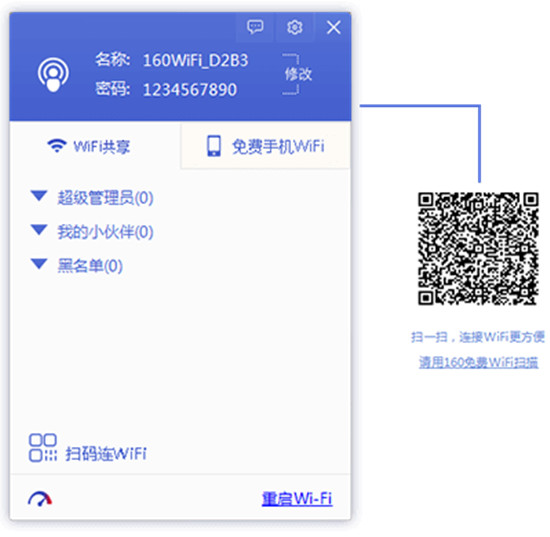Click the 重启Wi-Fi link

(x=297, y=498)
